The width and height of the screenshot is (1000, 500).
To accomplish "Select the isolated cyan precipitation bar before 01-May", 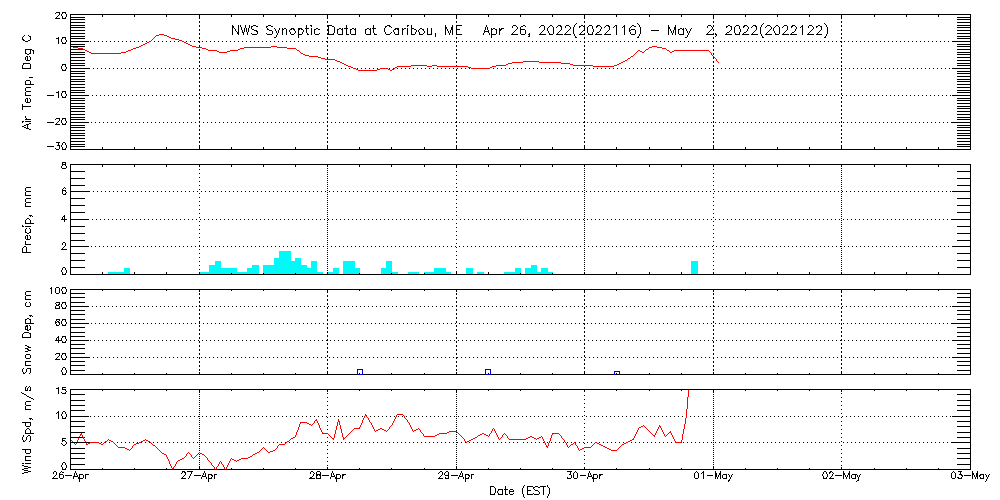I will pyautogui.click(x=694, y=267).
